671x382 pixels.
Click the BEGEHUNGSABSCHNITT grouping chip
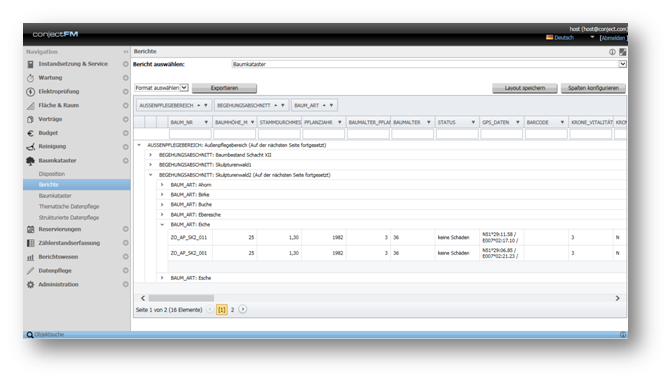point(251,105)
